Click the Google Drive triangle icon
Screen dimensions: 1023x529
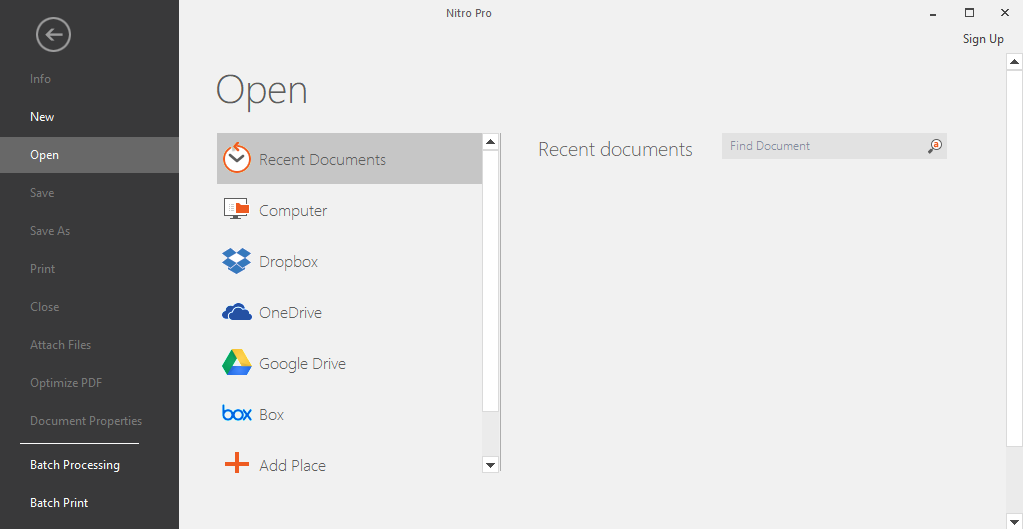coord(236,362)
